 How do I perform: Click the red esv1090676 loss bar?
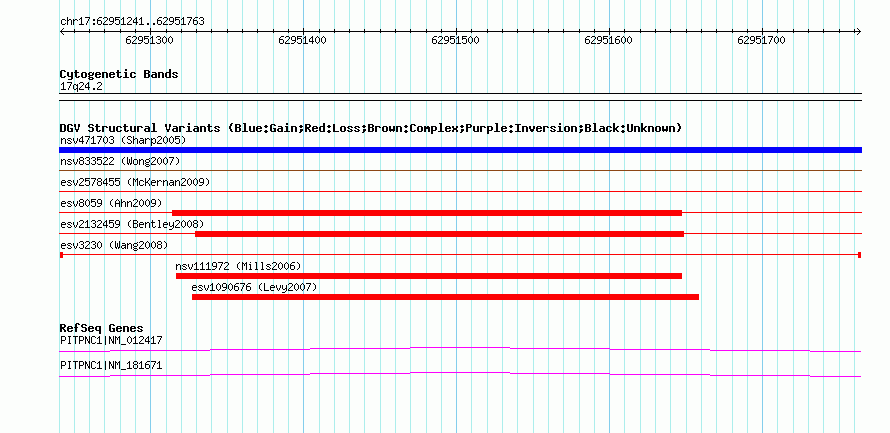click(445, 297)
